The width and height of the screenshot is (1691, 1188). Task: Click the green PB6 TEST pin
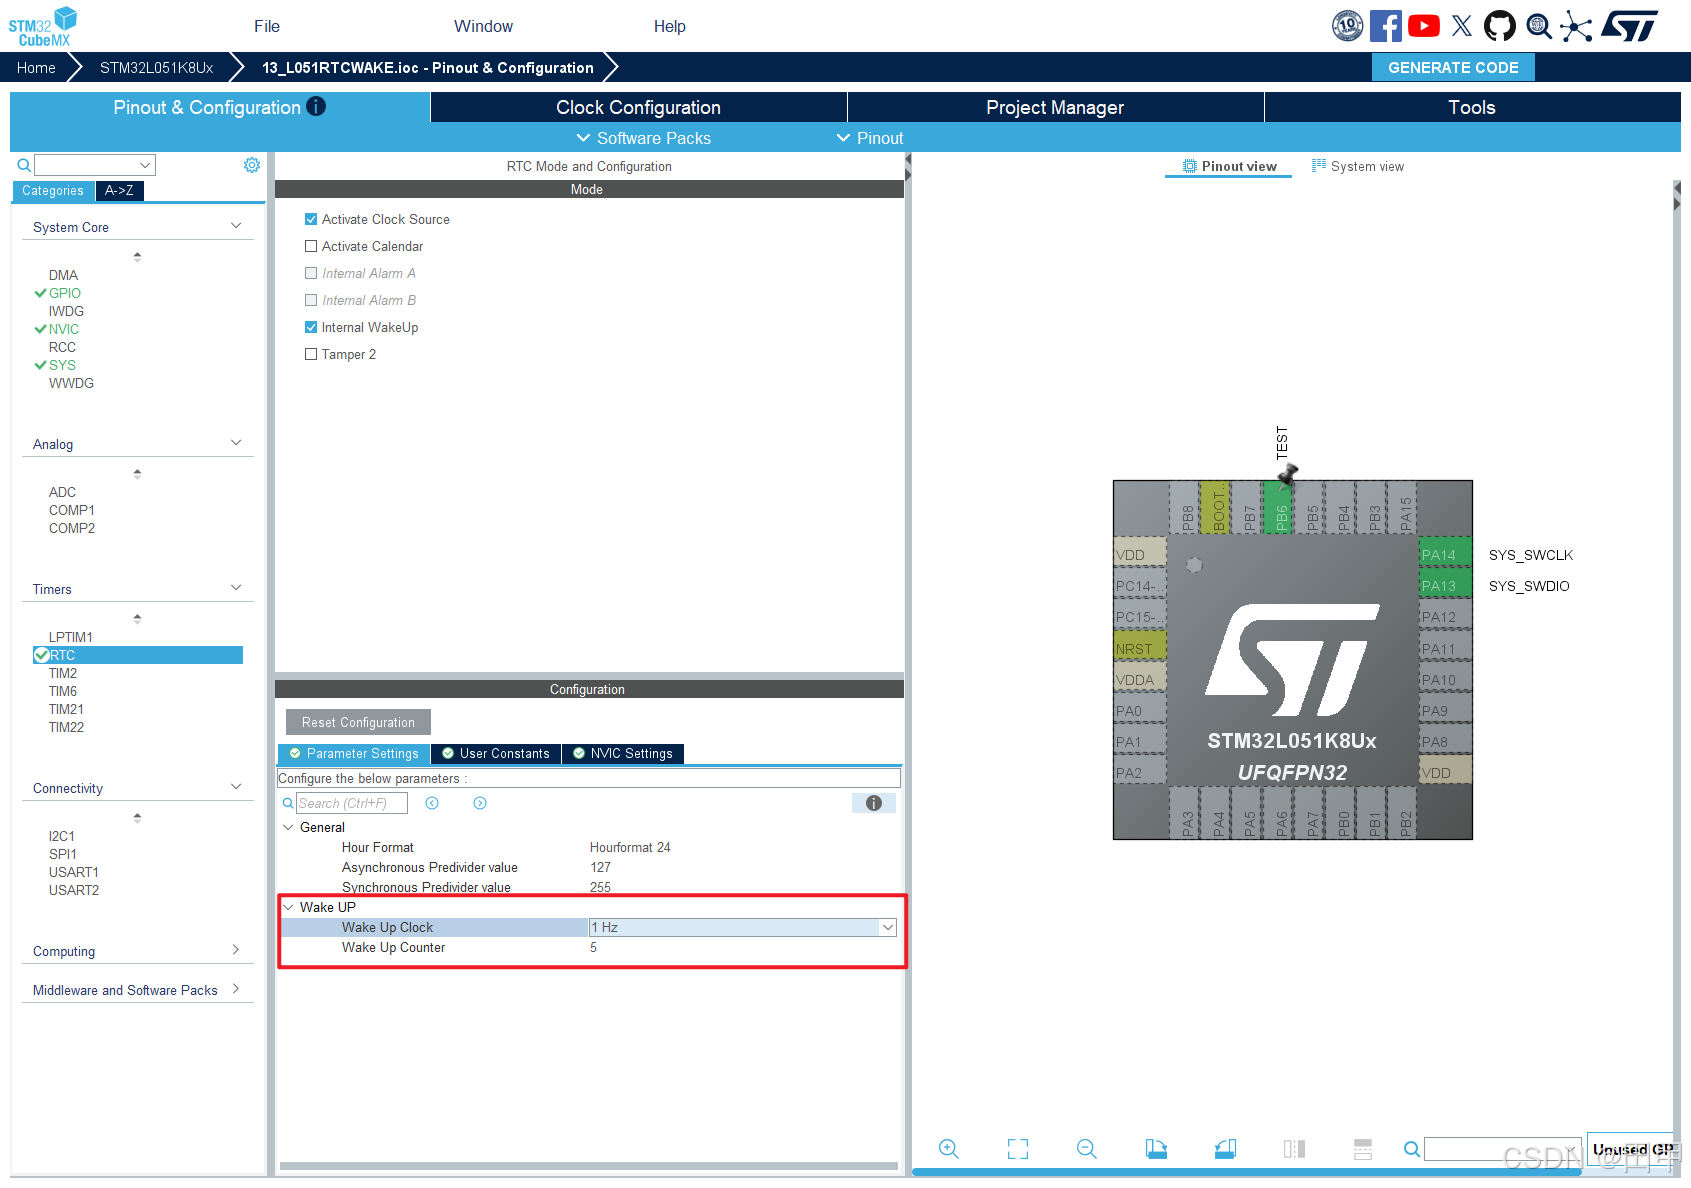(x=1280, y=508)
